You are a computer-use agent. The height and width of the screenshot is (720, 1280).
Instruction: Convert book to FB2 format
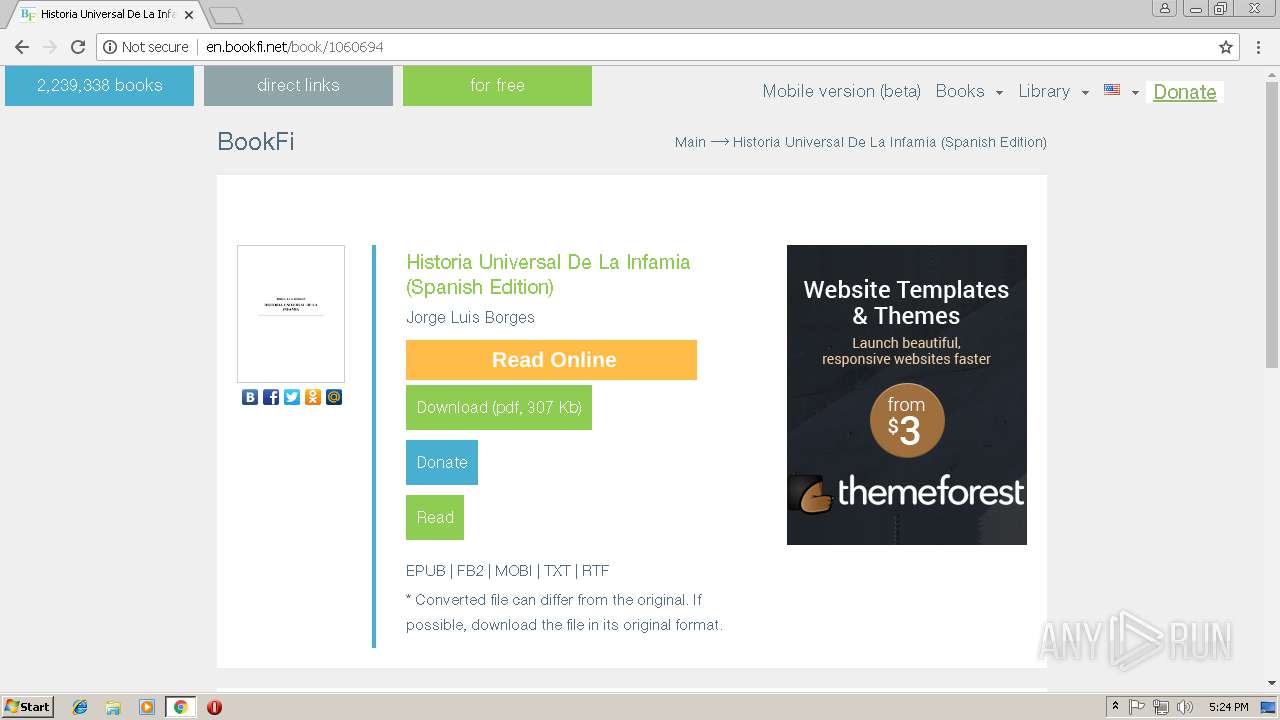pyautogui.click(x=470, y=571)
